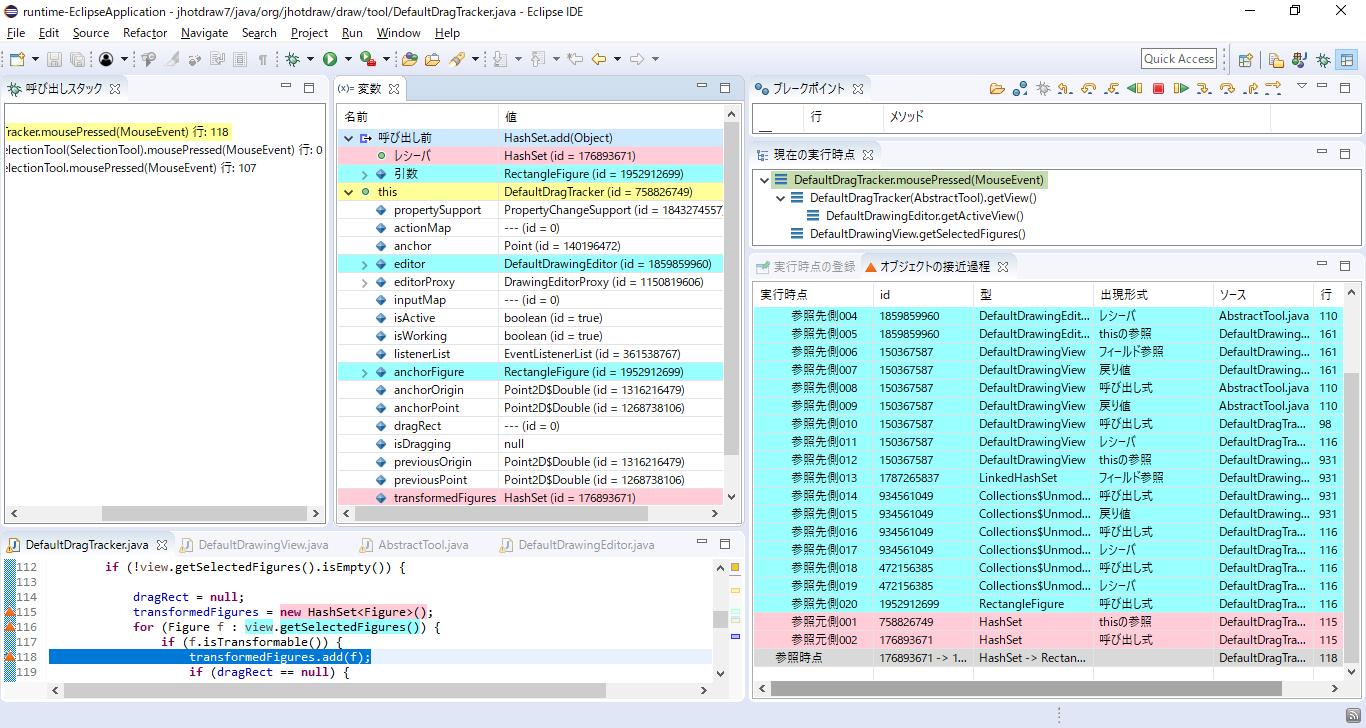Click the Search flashlight toolbar icon

pyautogui.click(x=456, y=59)
